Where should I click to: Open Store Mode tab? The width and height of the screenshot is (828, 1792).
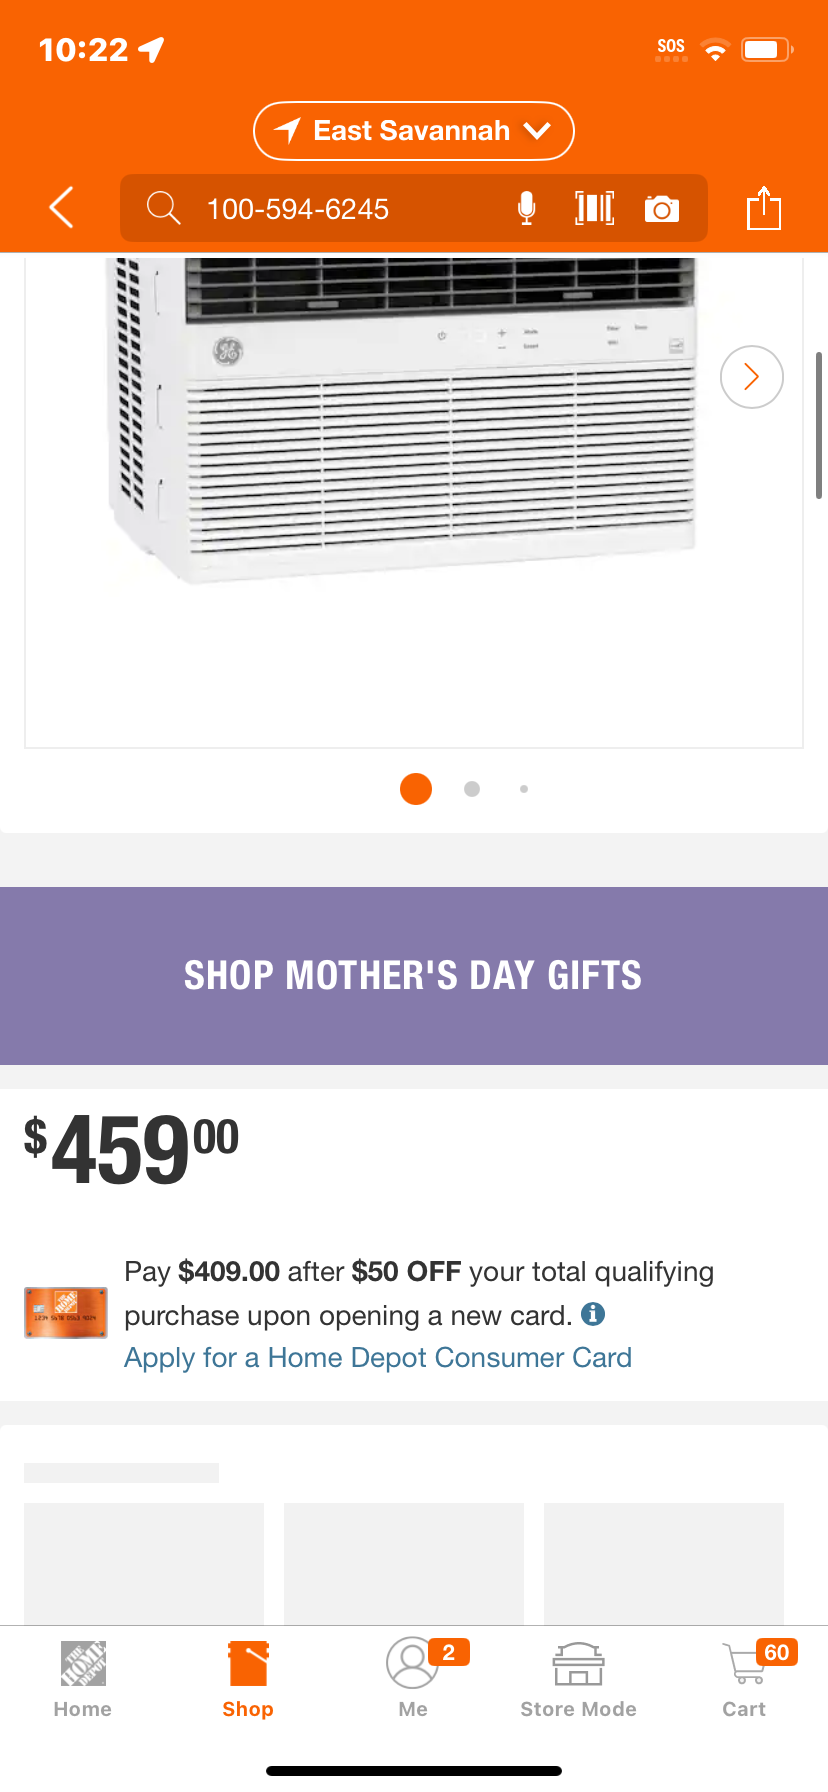pyautogui.click(x=579, y=1679)
